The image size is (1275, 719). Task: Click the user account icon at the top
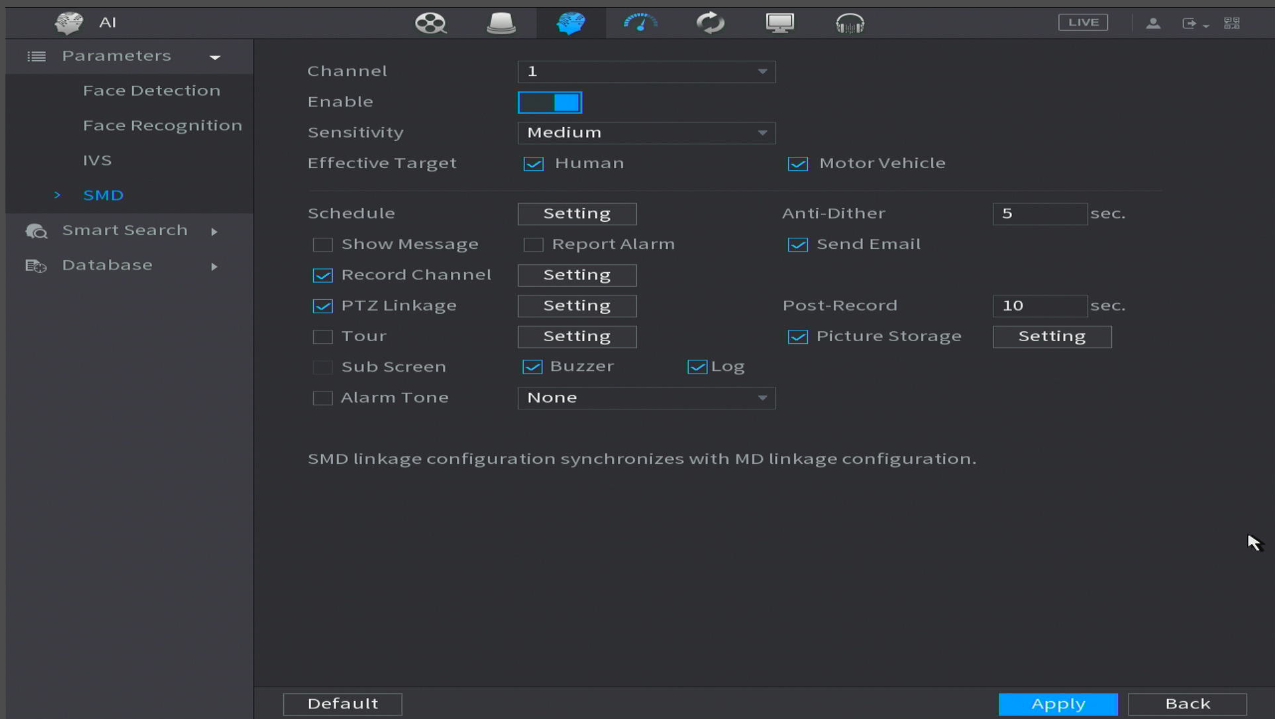1153,23
